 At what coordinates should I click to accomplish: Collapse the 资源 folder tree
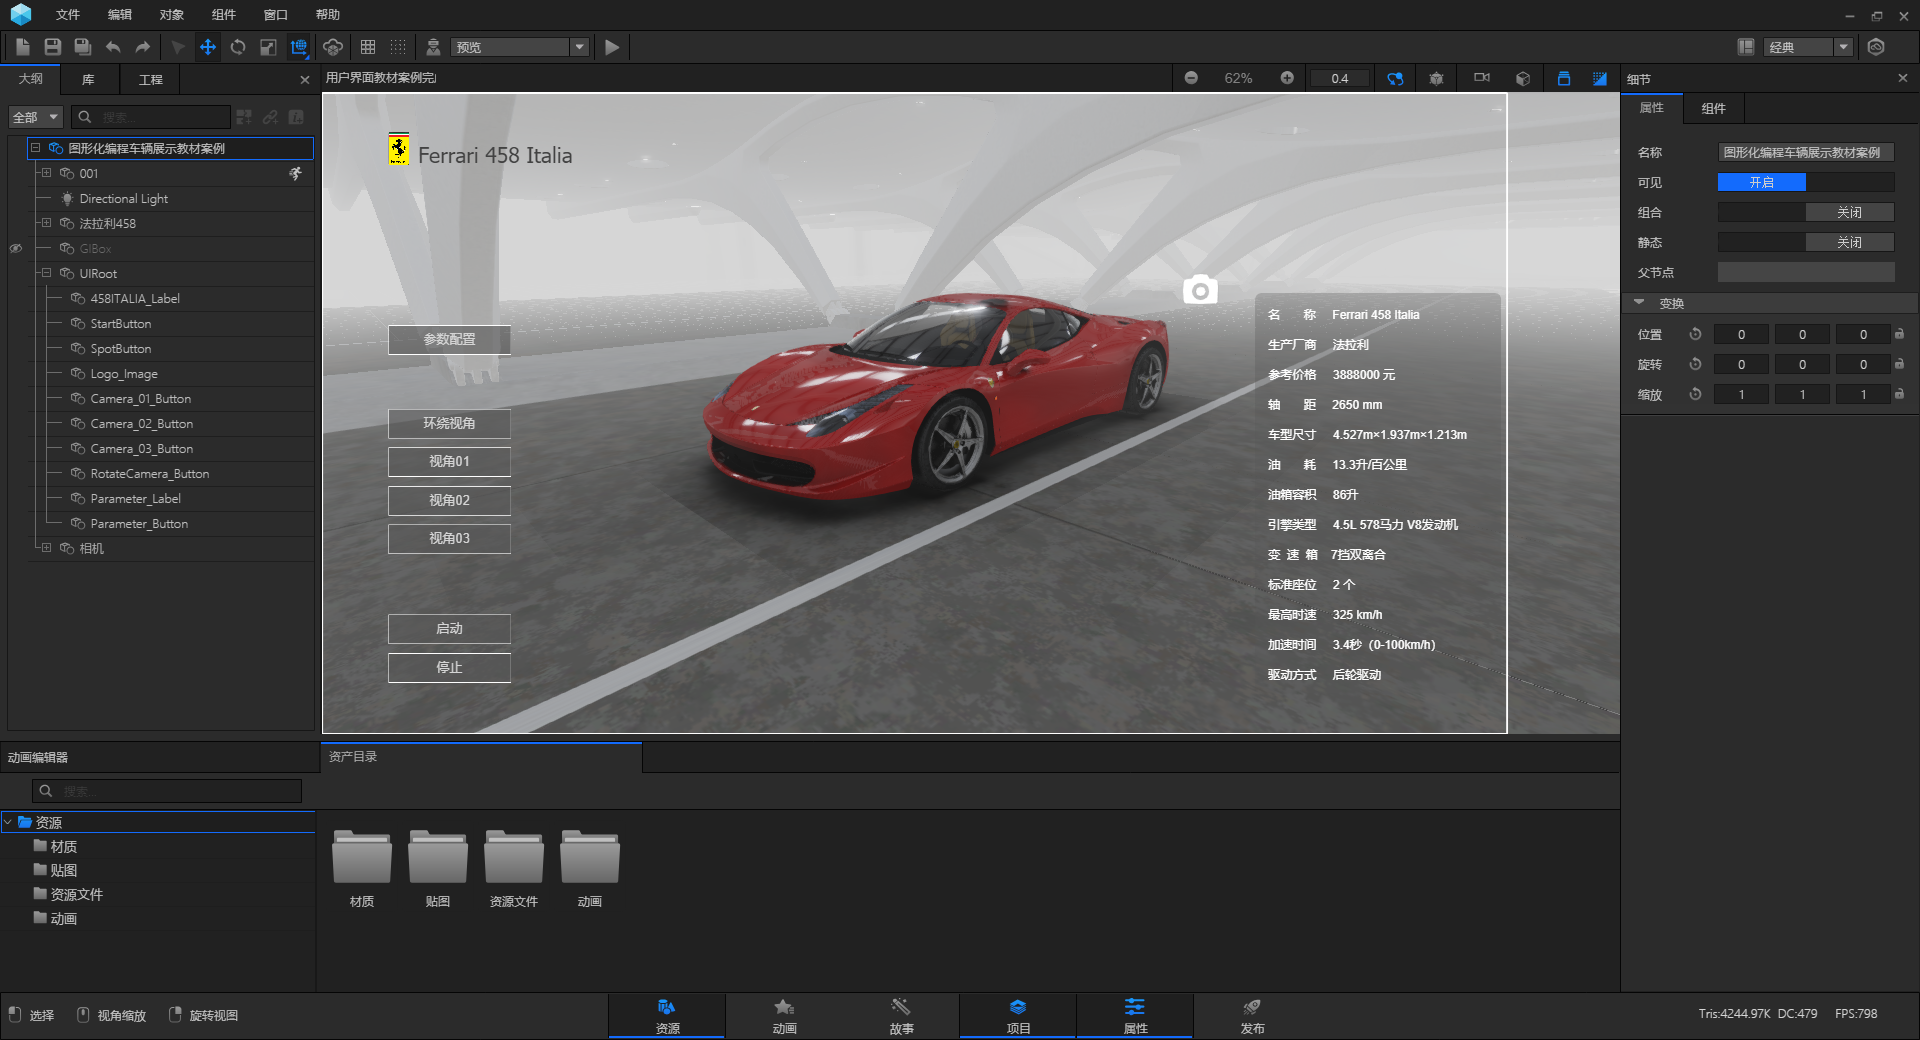(x=8, y=822)
